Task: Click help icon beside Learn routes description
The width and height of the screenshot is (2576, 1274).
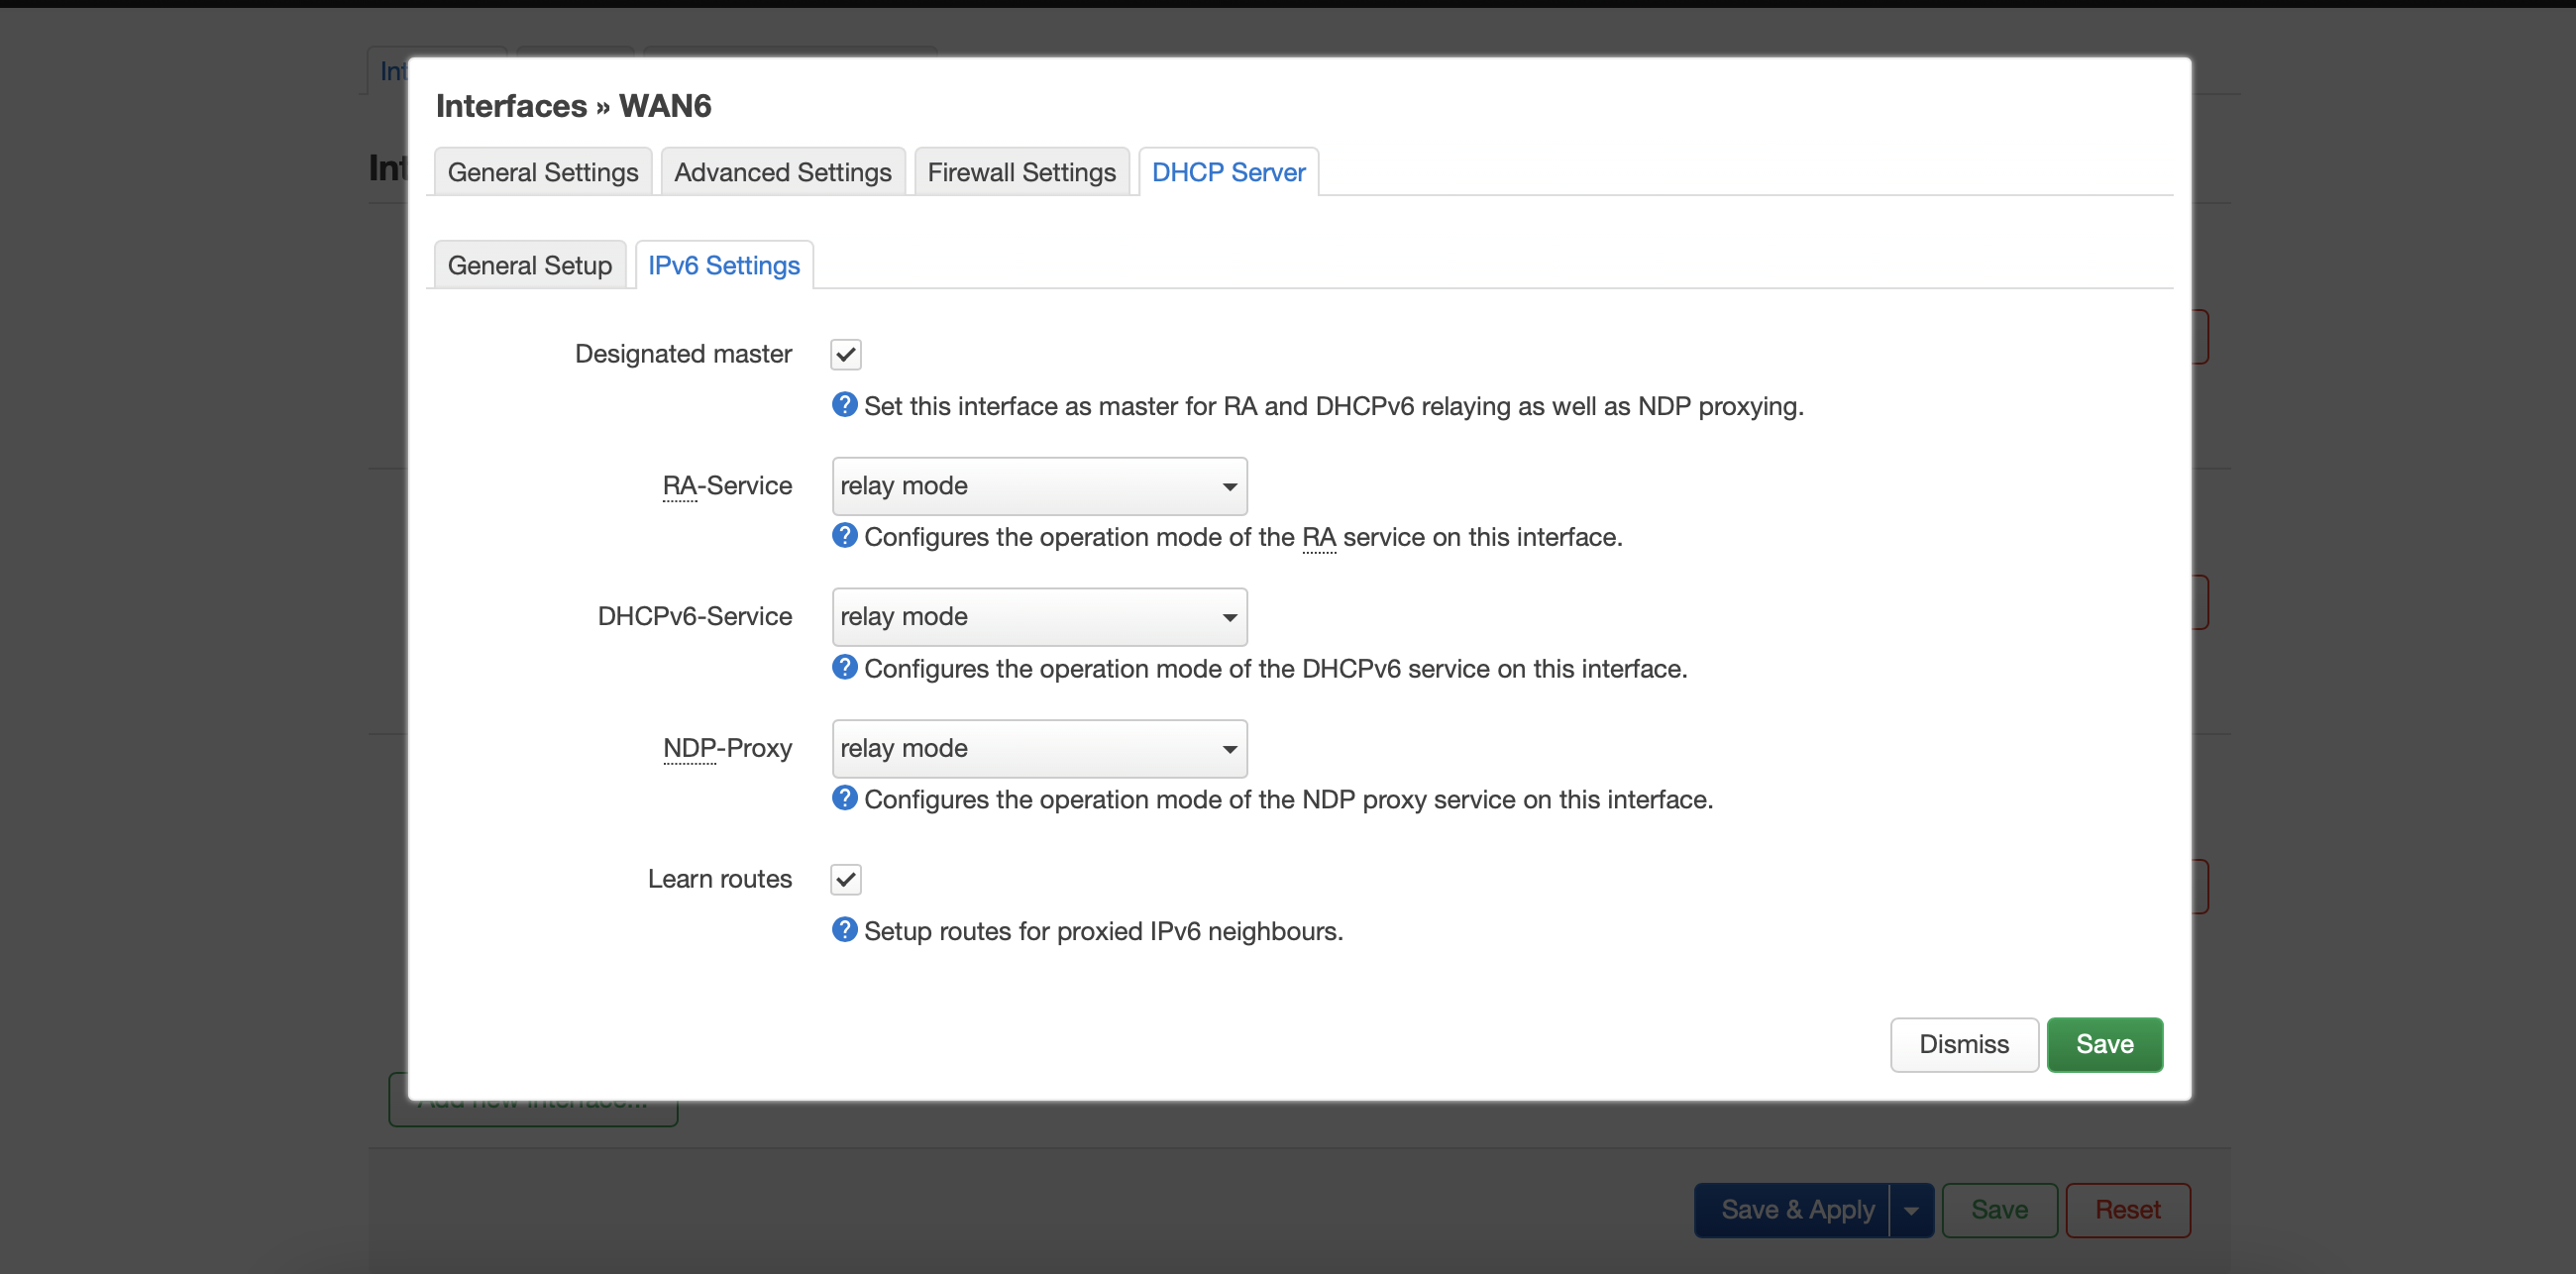Action: click(x=844, y=930)
